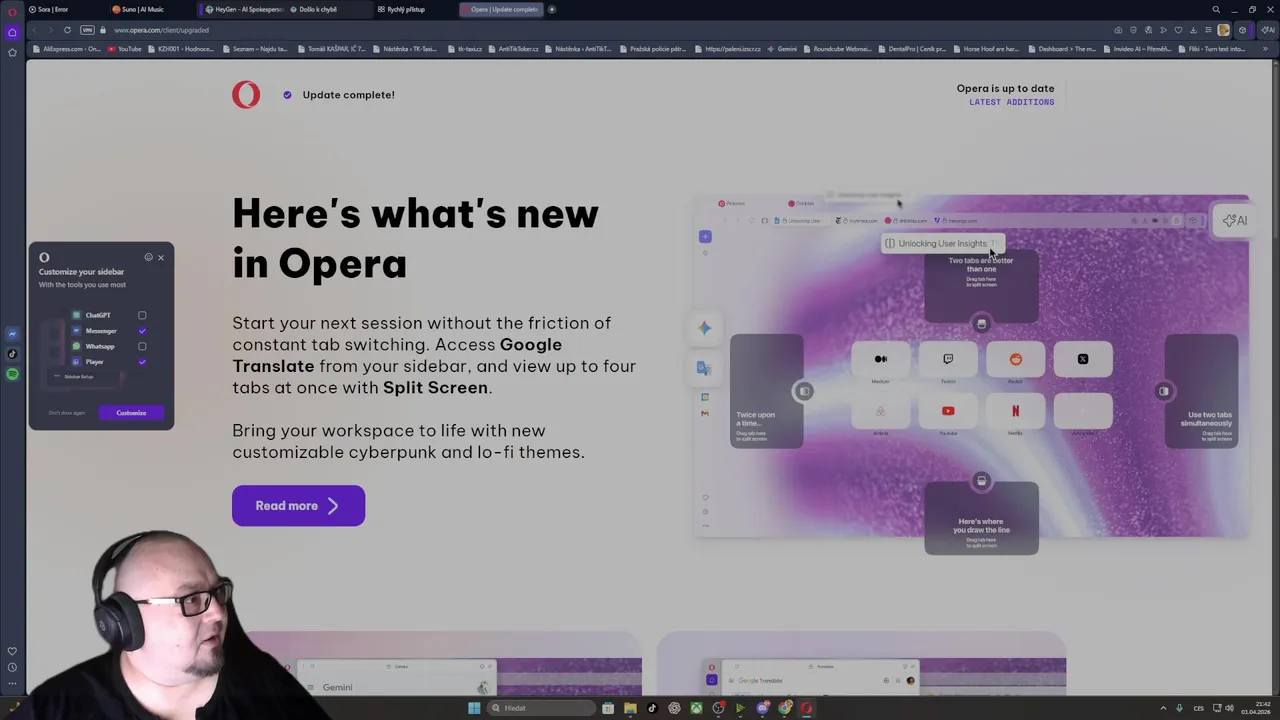
Task: Open the Spotify icon in Opera sidebar
Action: coord(12,374)
